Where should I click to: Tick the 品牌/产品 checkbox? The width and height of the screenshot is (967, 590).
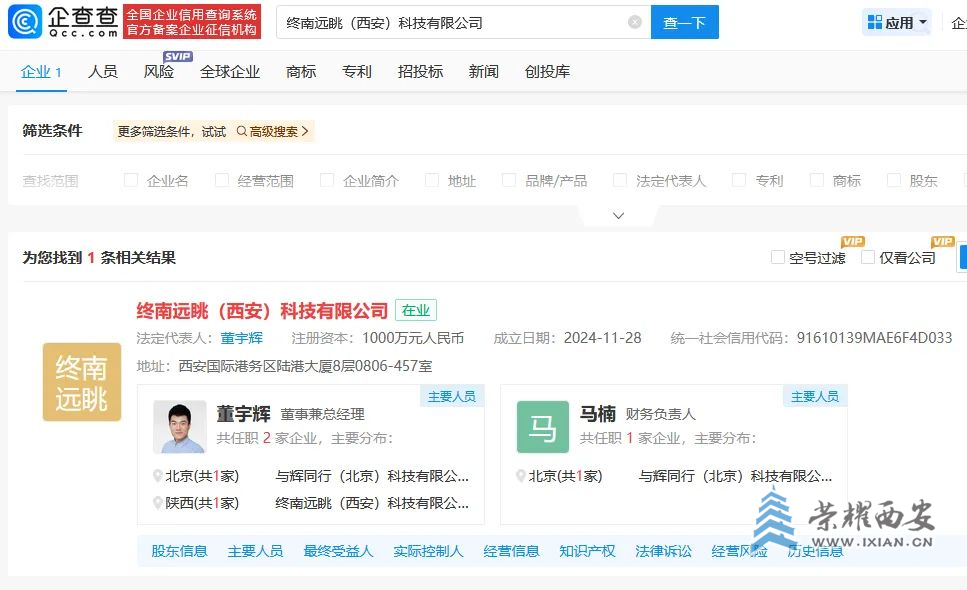pyautogui.click(x=509, y=180)
